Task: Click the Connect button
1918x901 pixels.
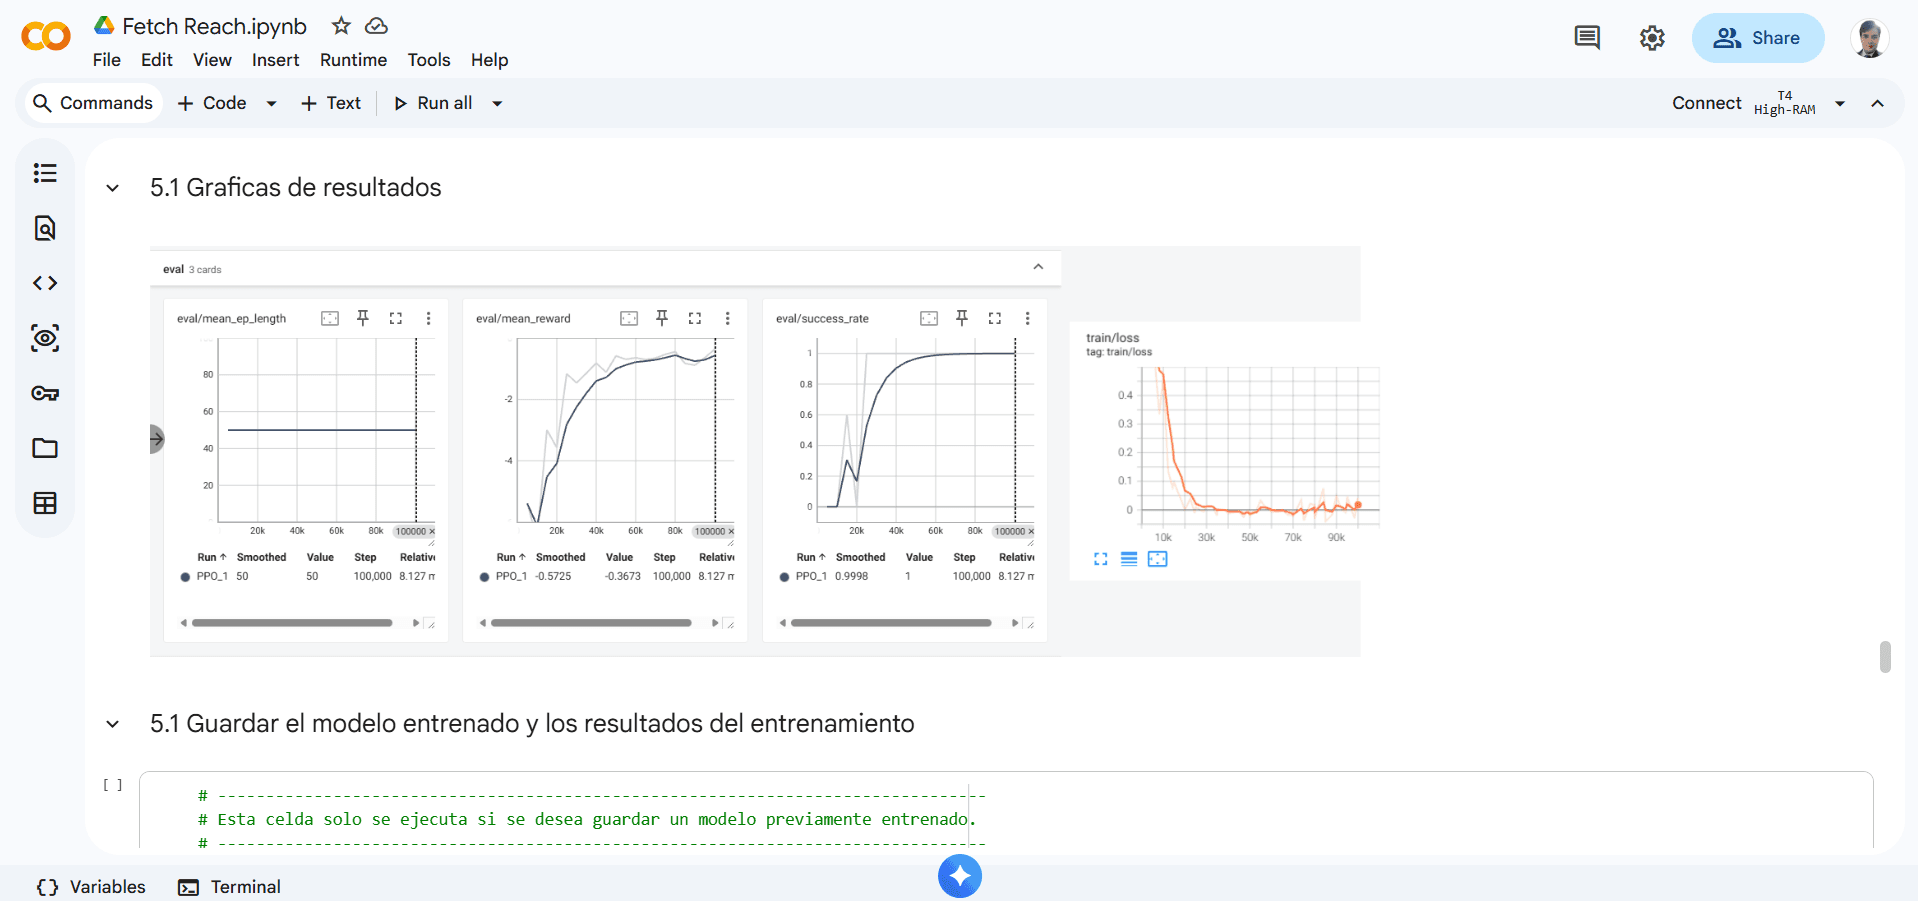Action: point(1706,103)
